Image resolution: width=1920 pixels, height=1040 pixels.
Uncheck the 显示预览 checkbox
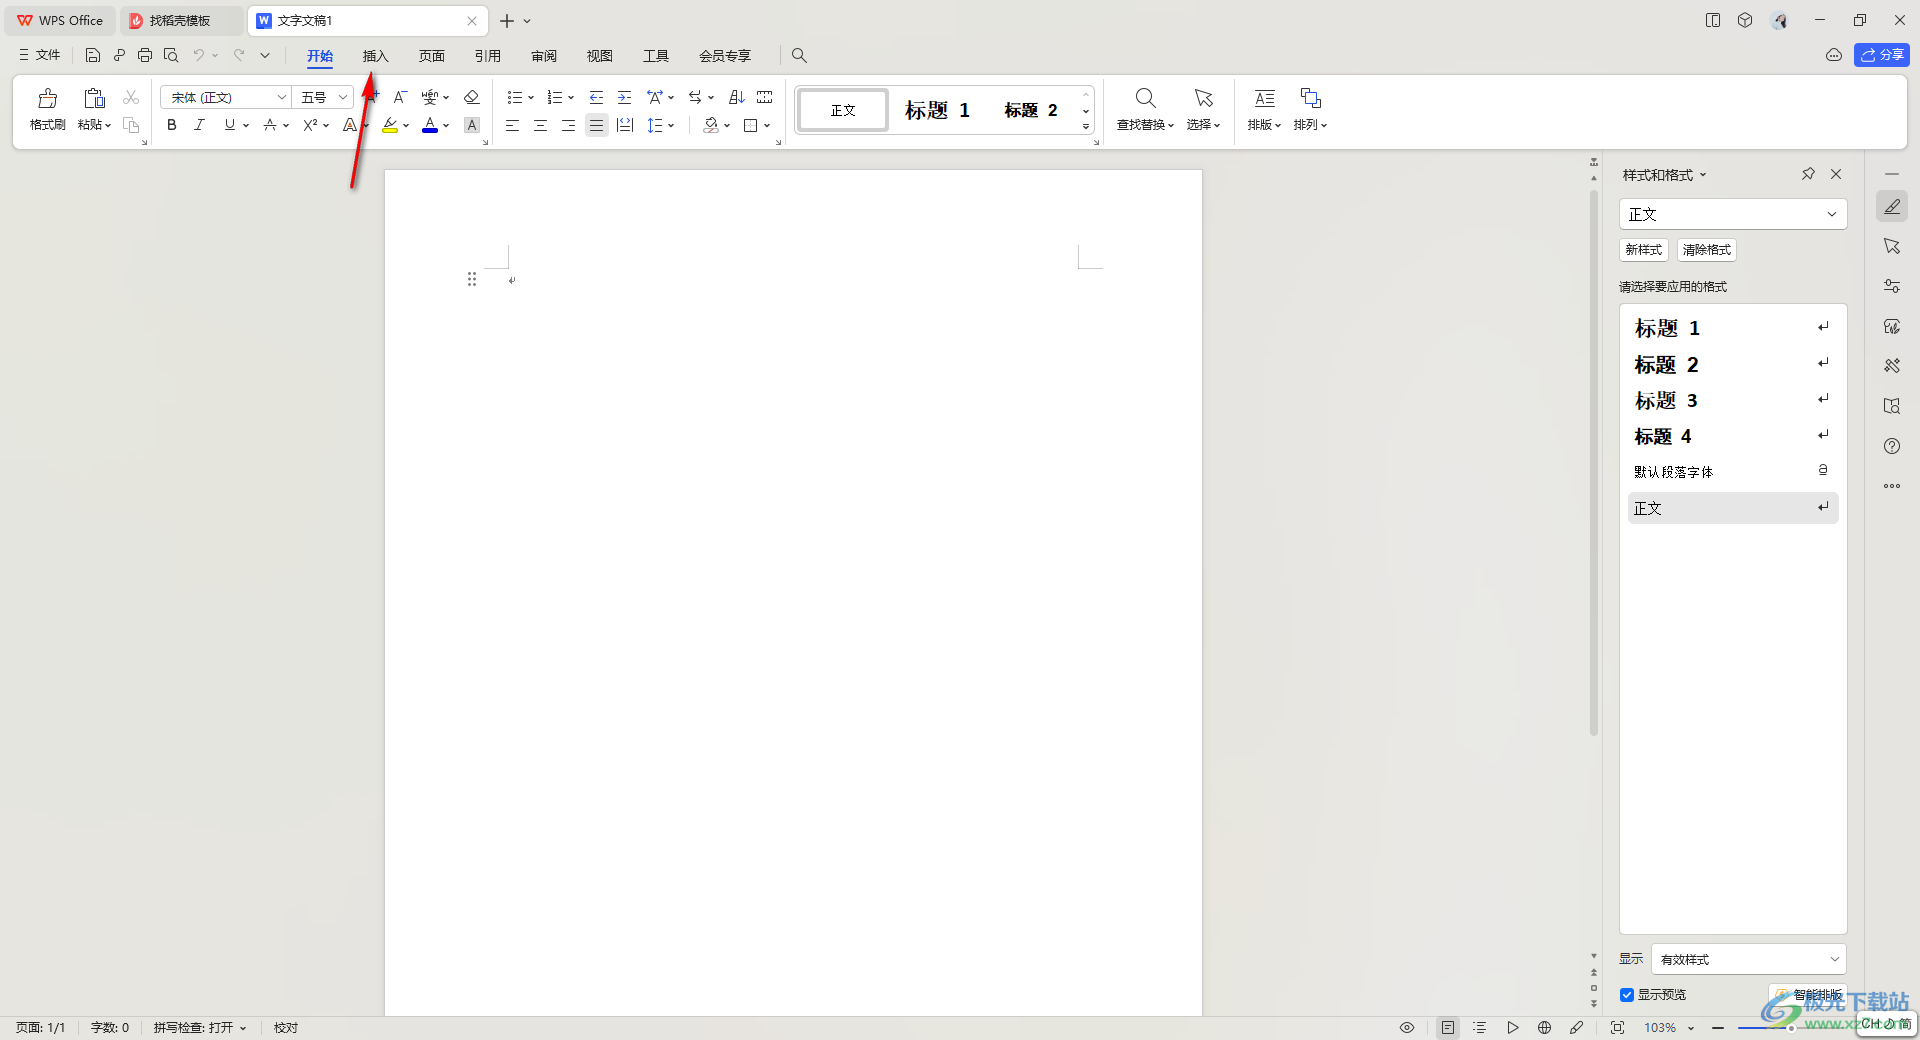click(1627, 995)
